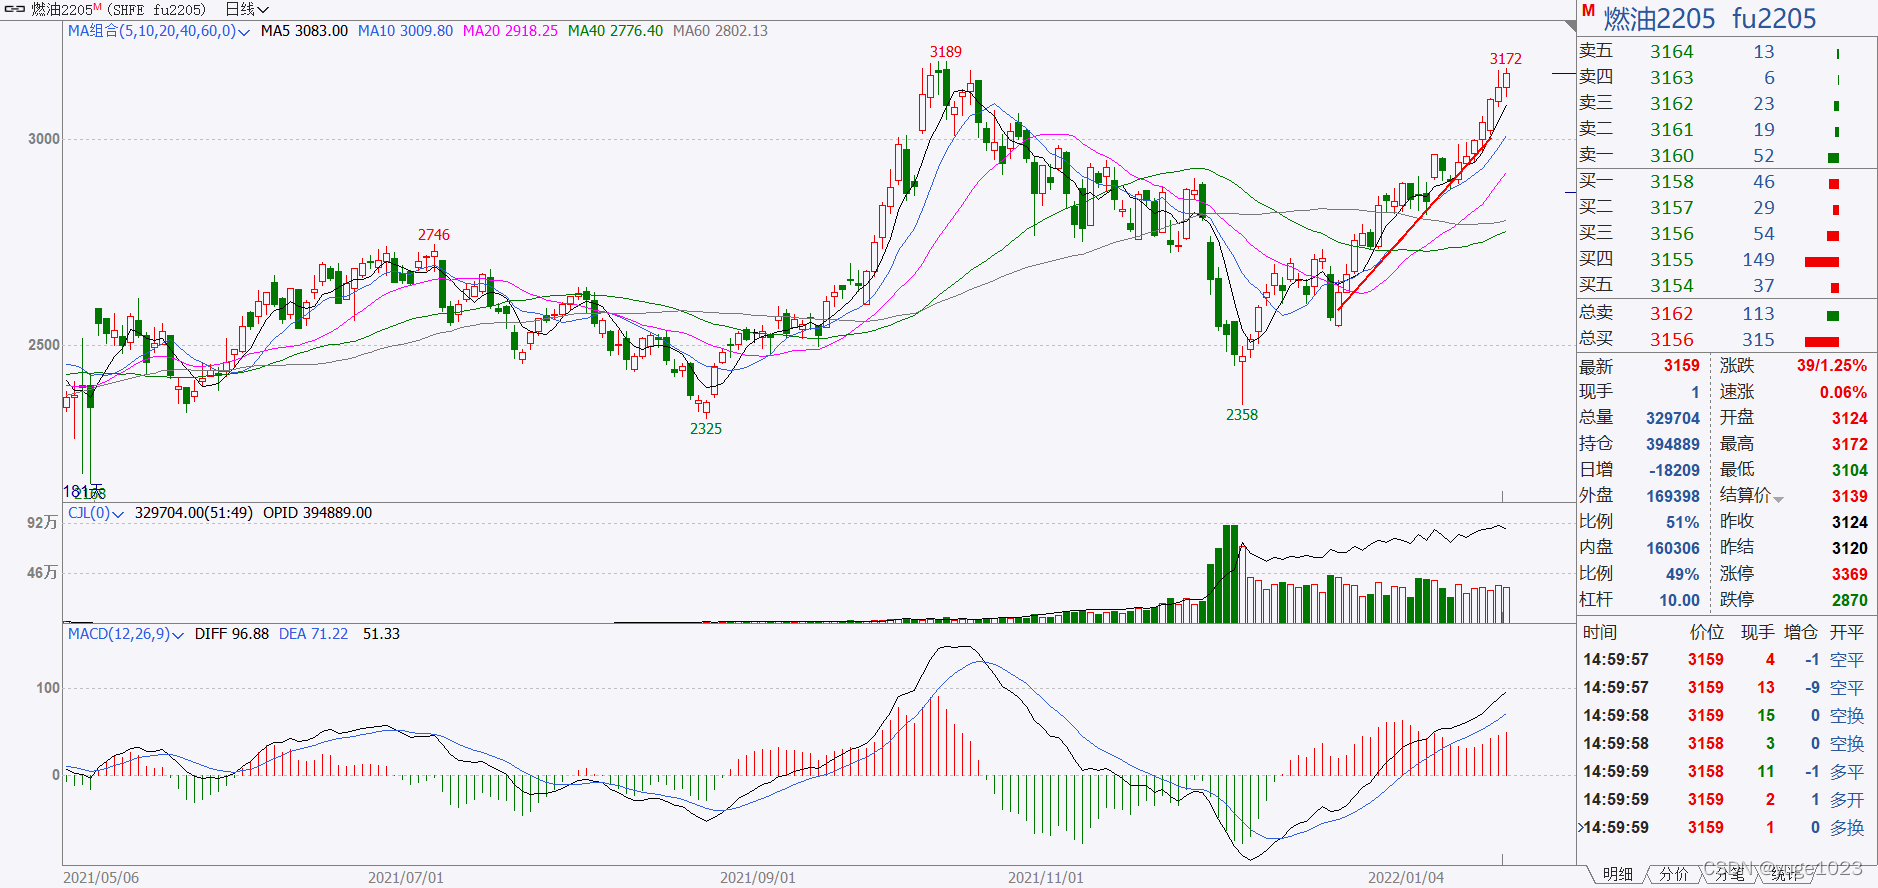Select the 卖三 3162 order row
Screen dimensions: 1878x888
(1727, 104)
